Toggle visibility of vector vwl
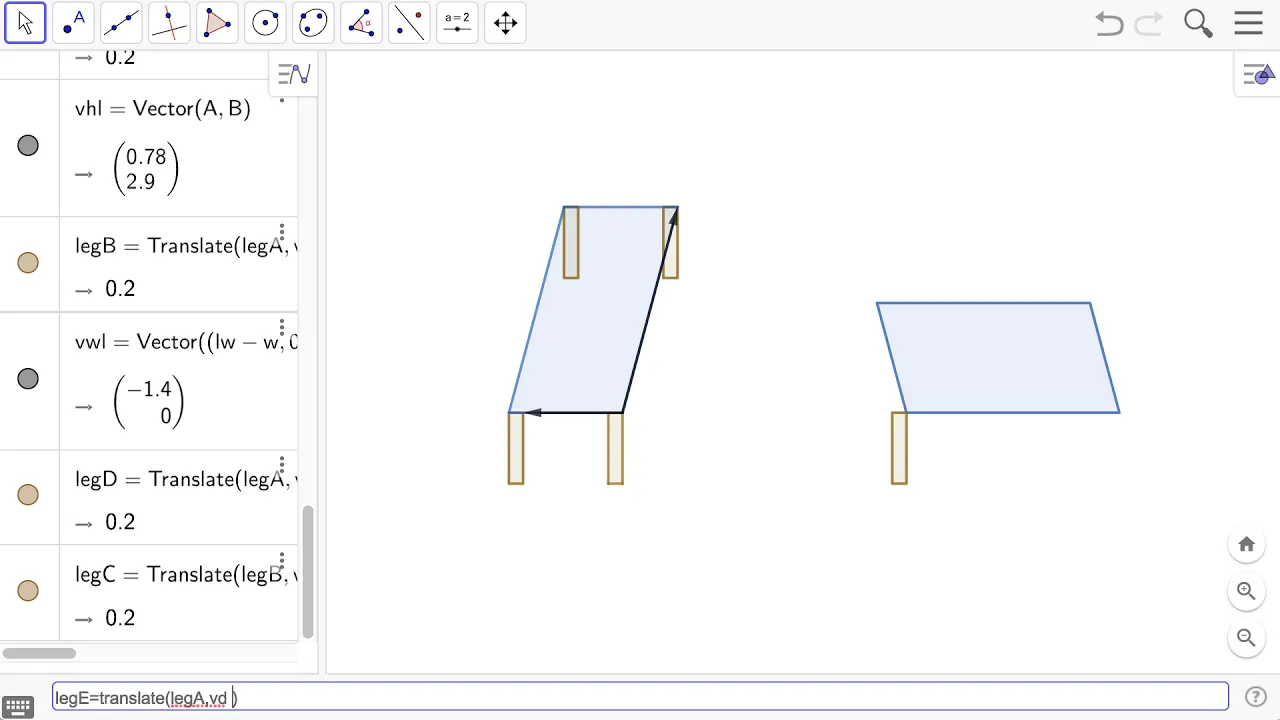 [x=28, y=379]
